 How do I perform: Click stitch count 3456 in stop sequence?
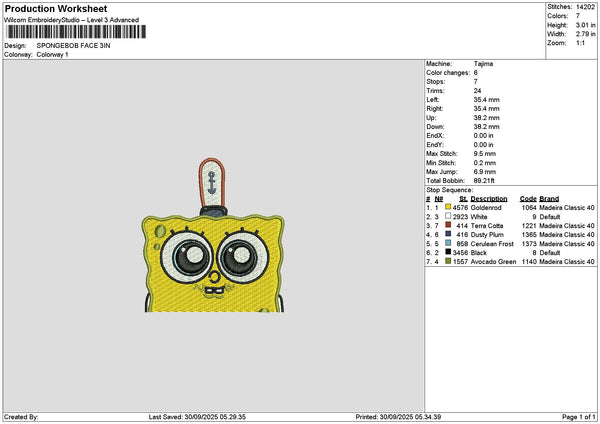(460, 253)
